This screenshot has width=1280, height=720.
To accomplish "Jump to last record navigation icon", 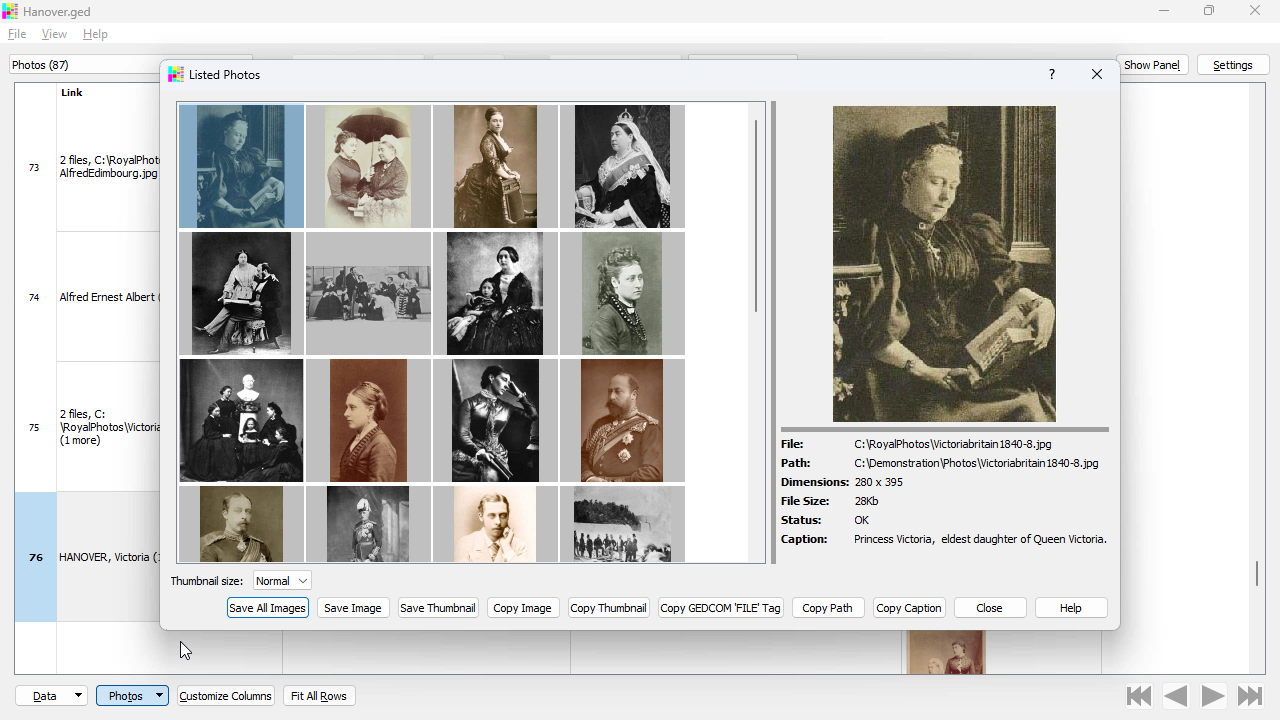I will pyautogui.click(x=1250, y=696).
